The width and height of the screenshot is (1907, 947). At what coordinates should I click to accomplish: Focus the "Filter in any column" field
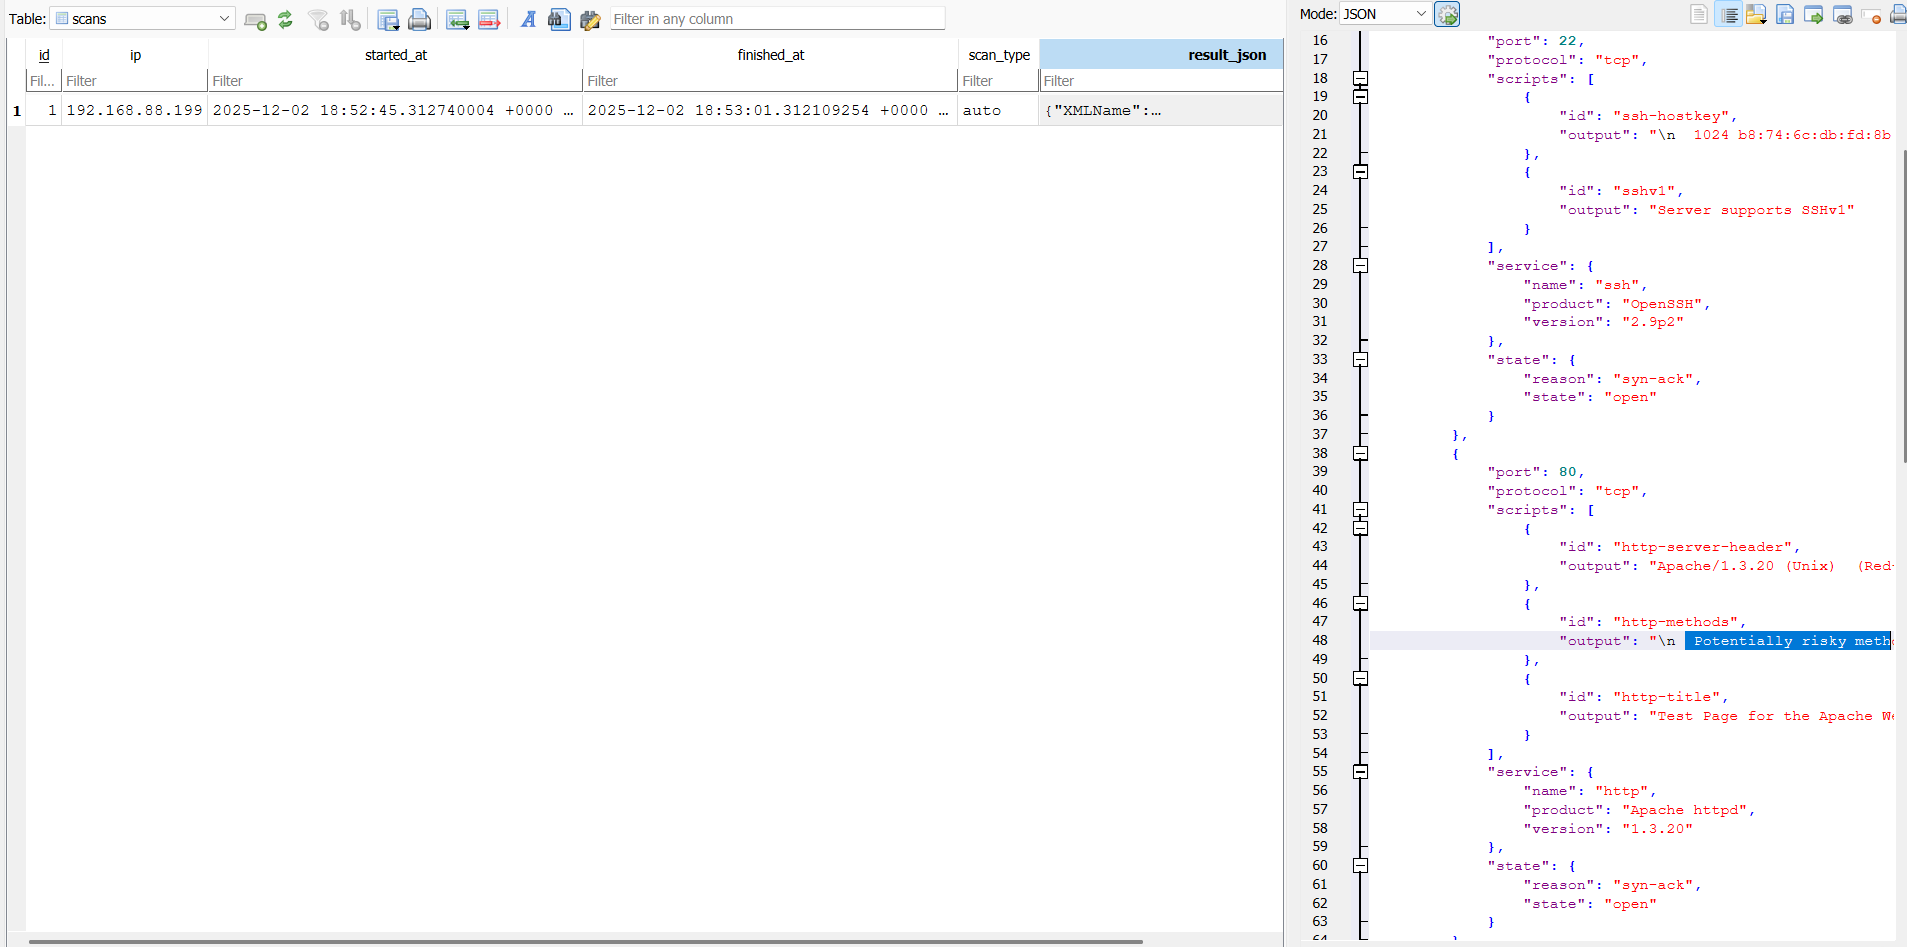pos(777,19)
